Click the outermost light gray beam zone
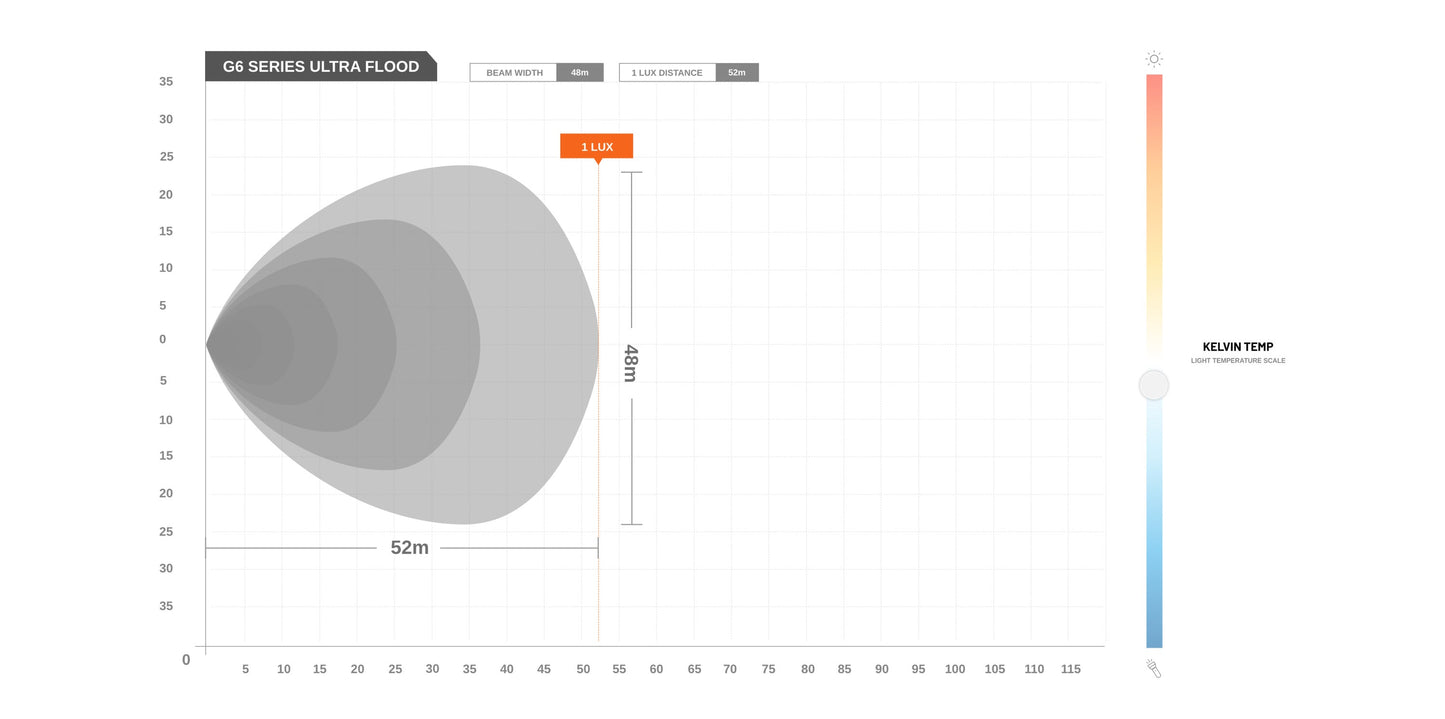Screen dimensions: 1445x719 click(x=540, y=345)
